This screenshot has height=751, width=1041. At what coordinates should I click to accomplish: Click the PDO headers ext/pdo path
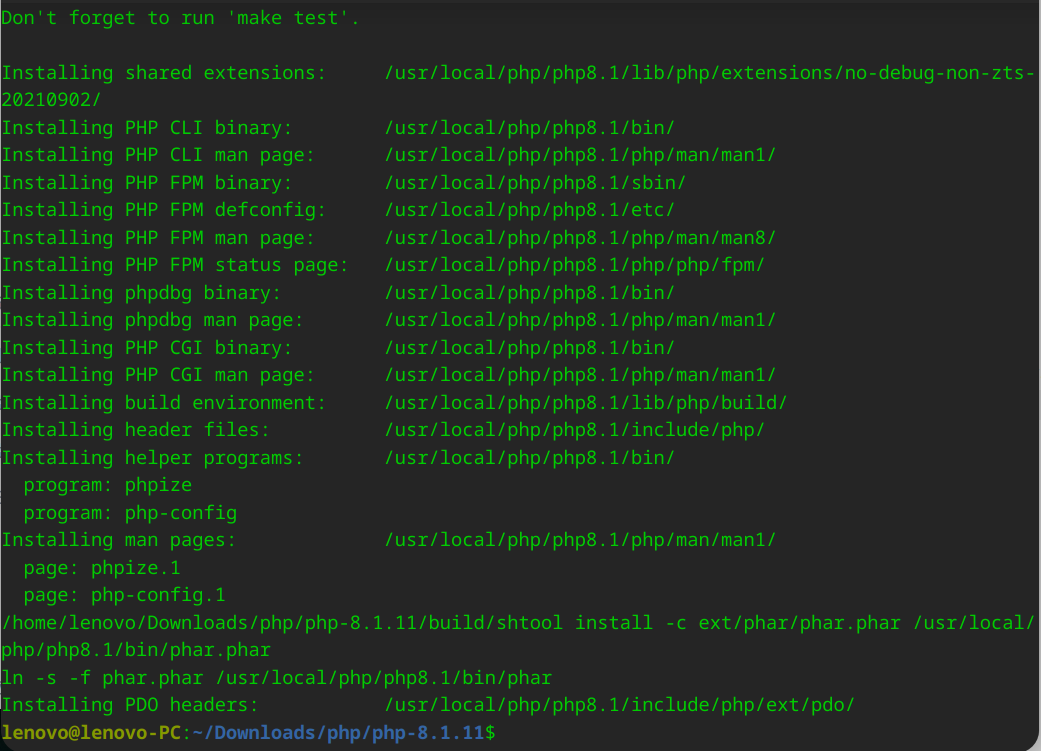(619, 705)
